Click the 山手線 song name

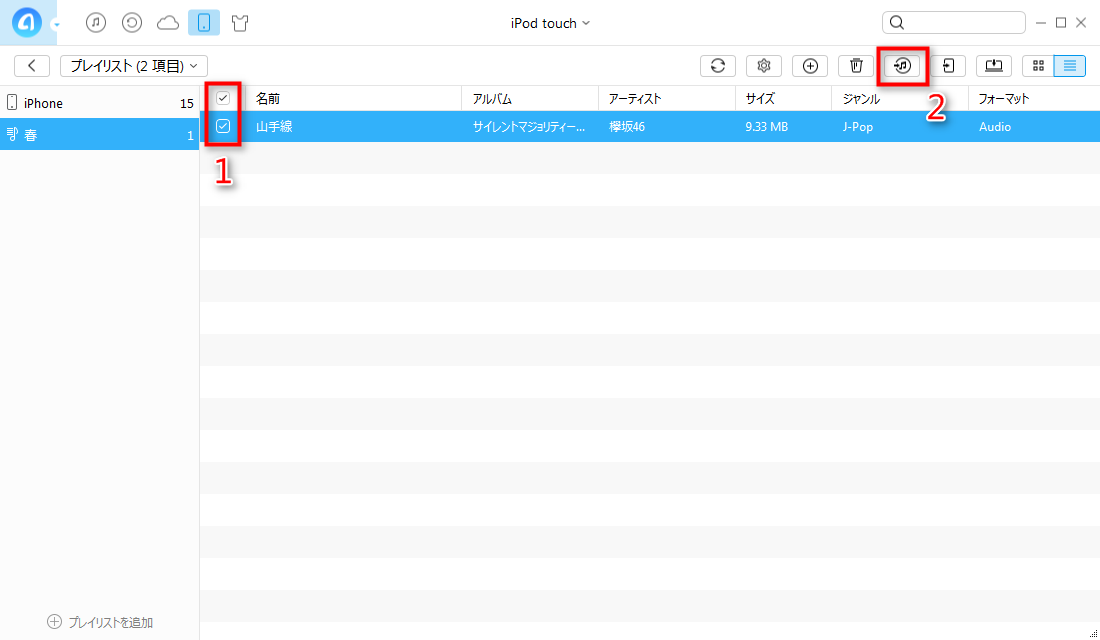coord(274,126)
